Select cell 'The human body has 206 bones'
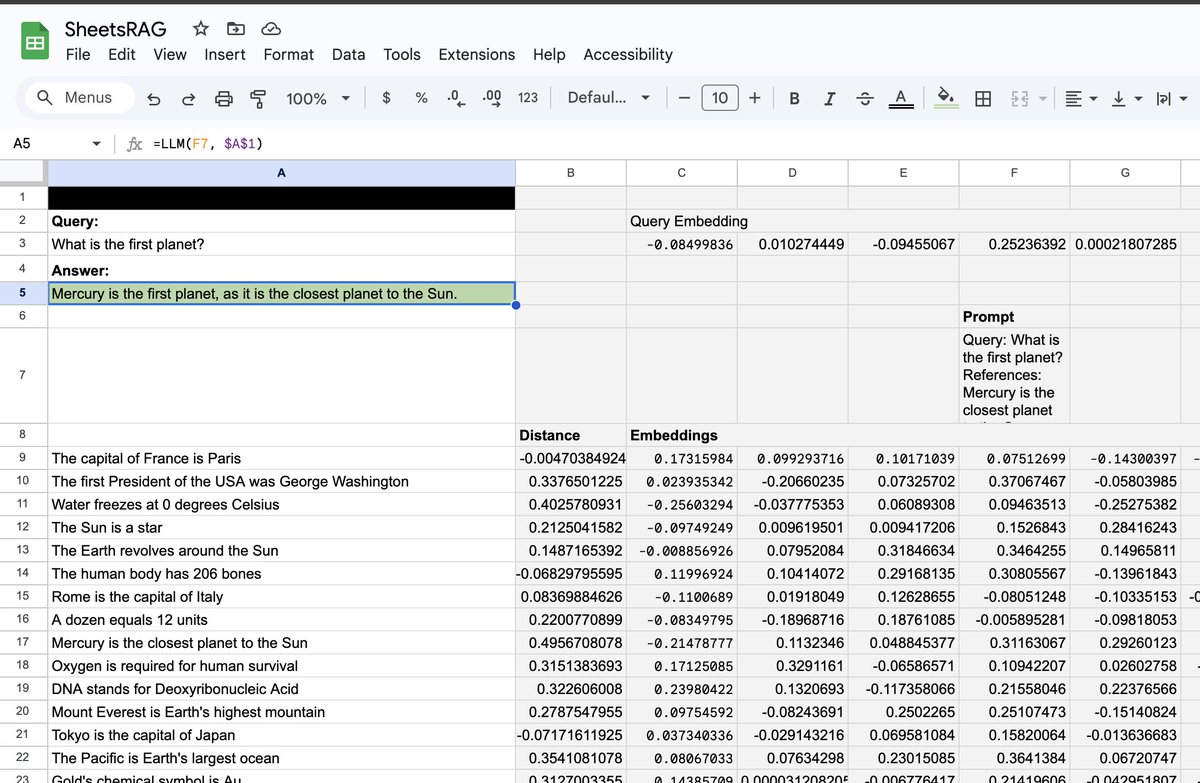 (281, 573)
